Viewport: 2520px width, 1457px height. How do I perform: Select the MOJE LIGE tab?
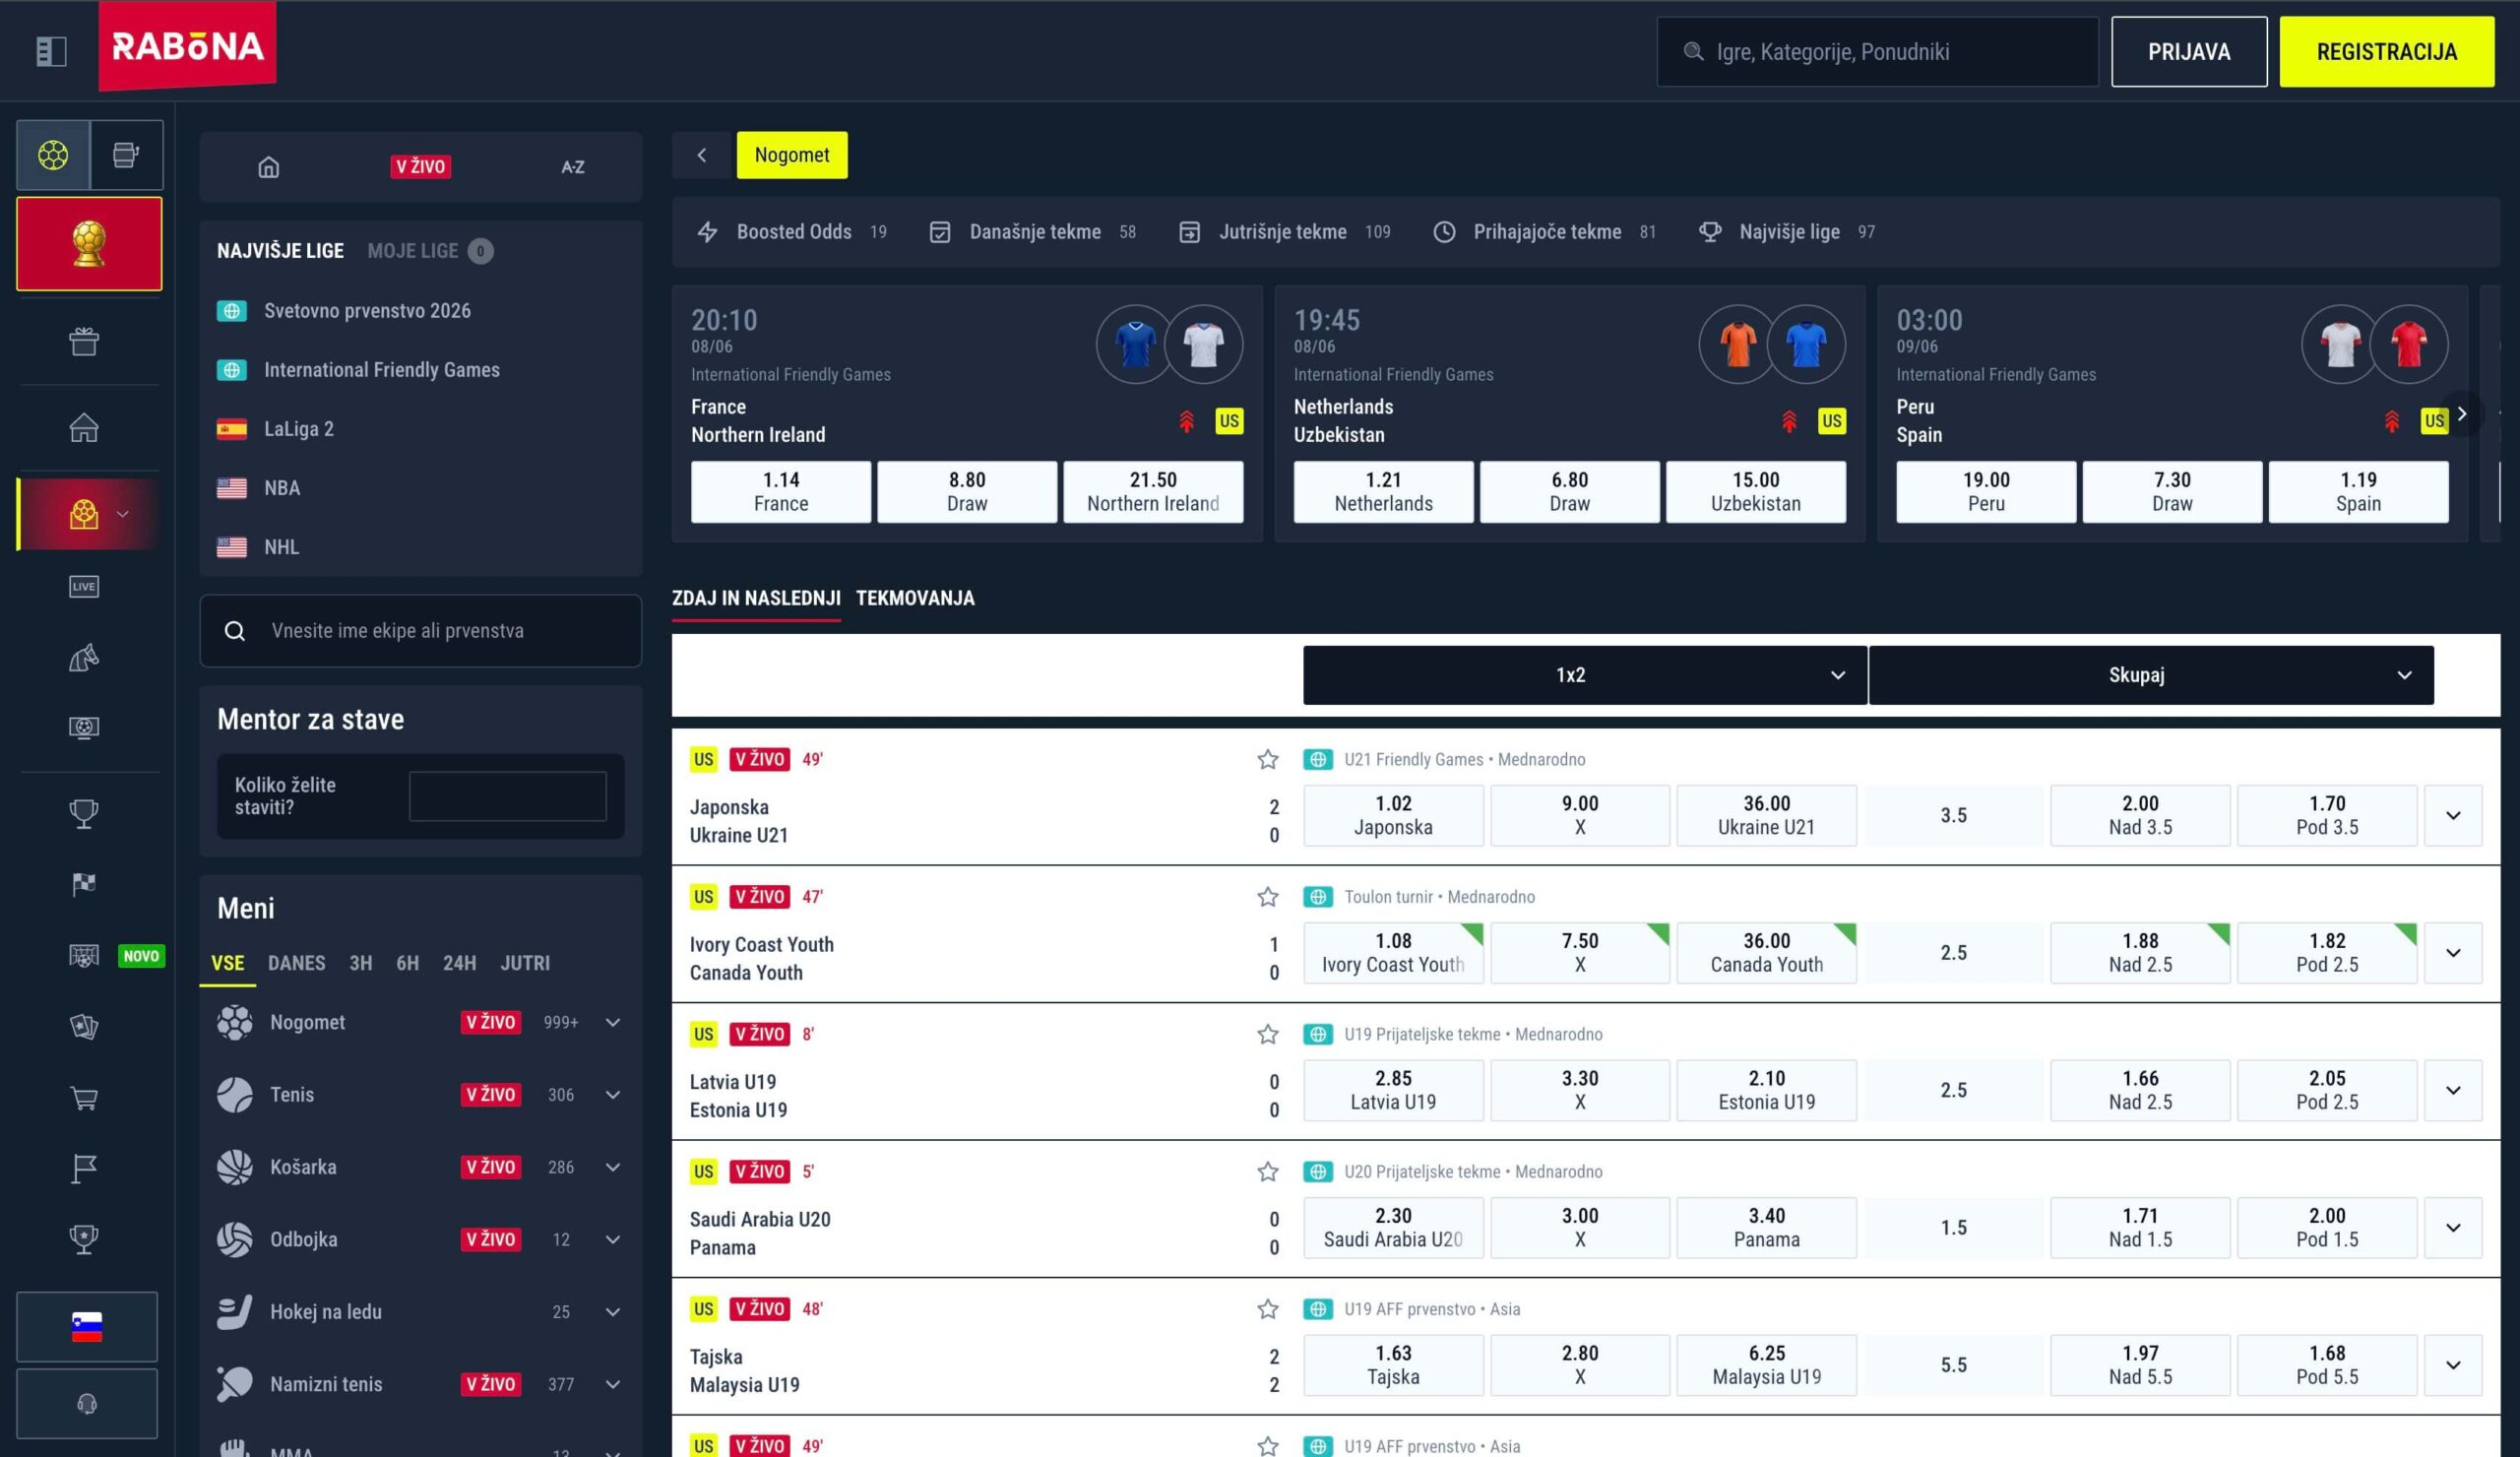click(413, 251)
